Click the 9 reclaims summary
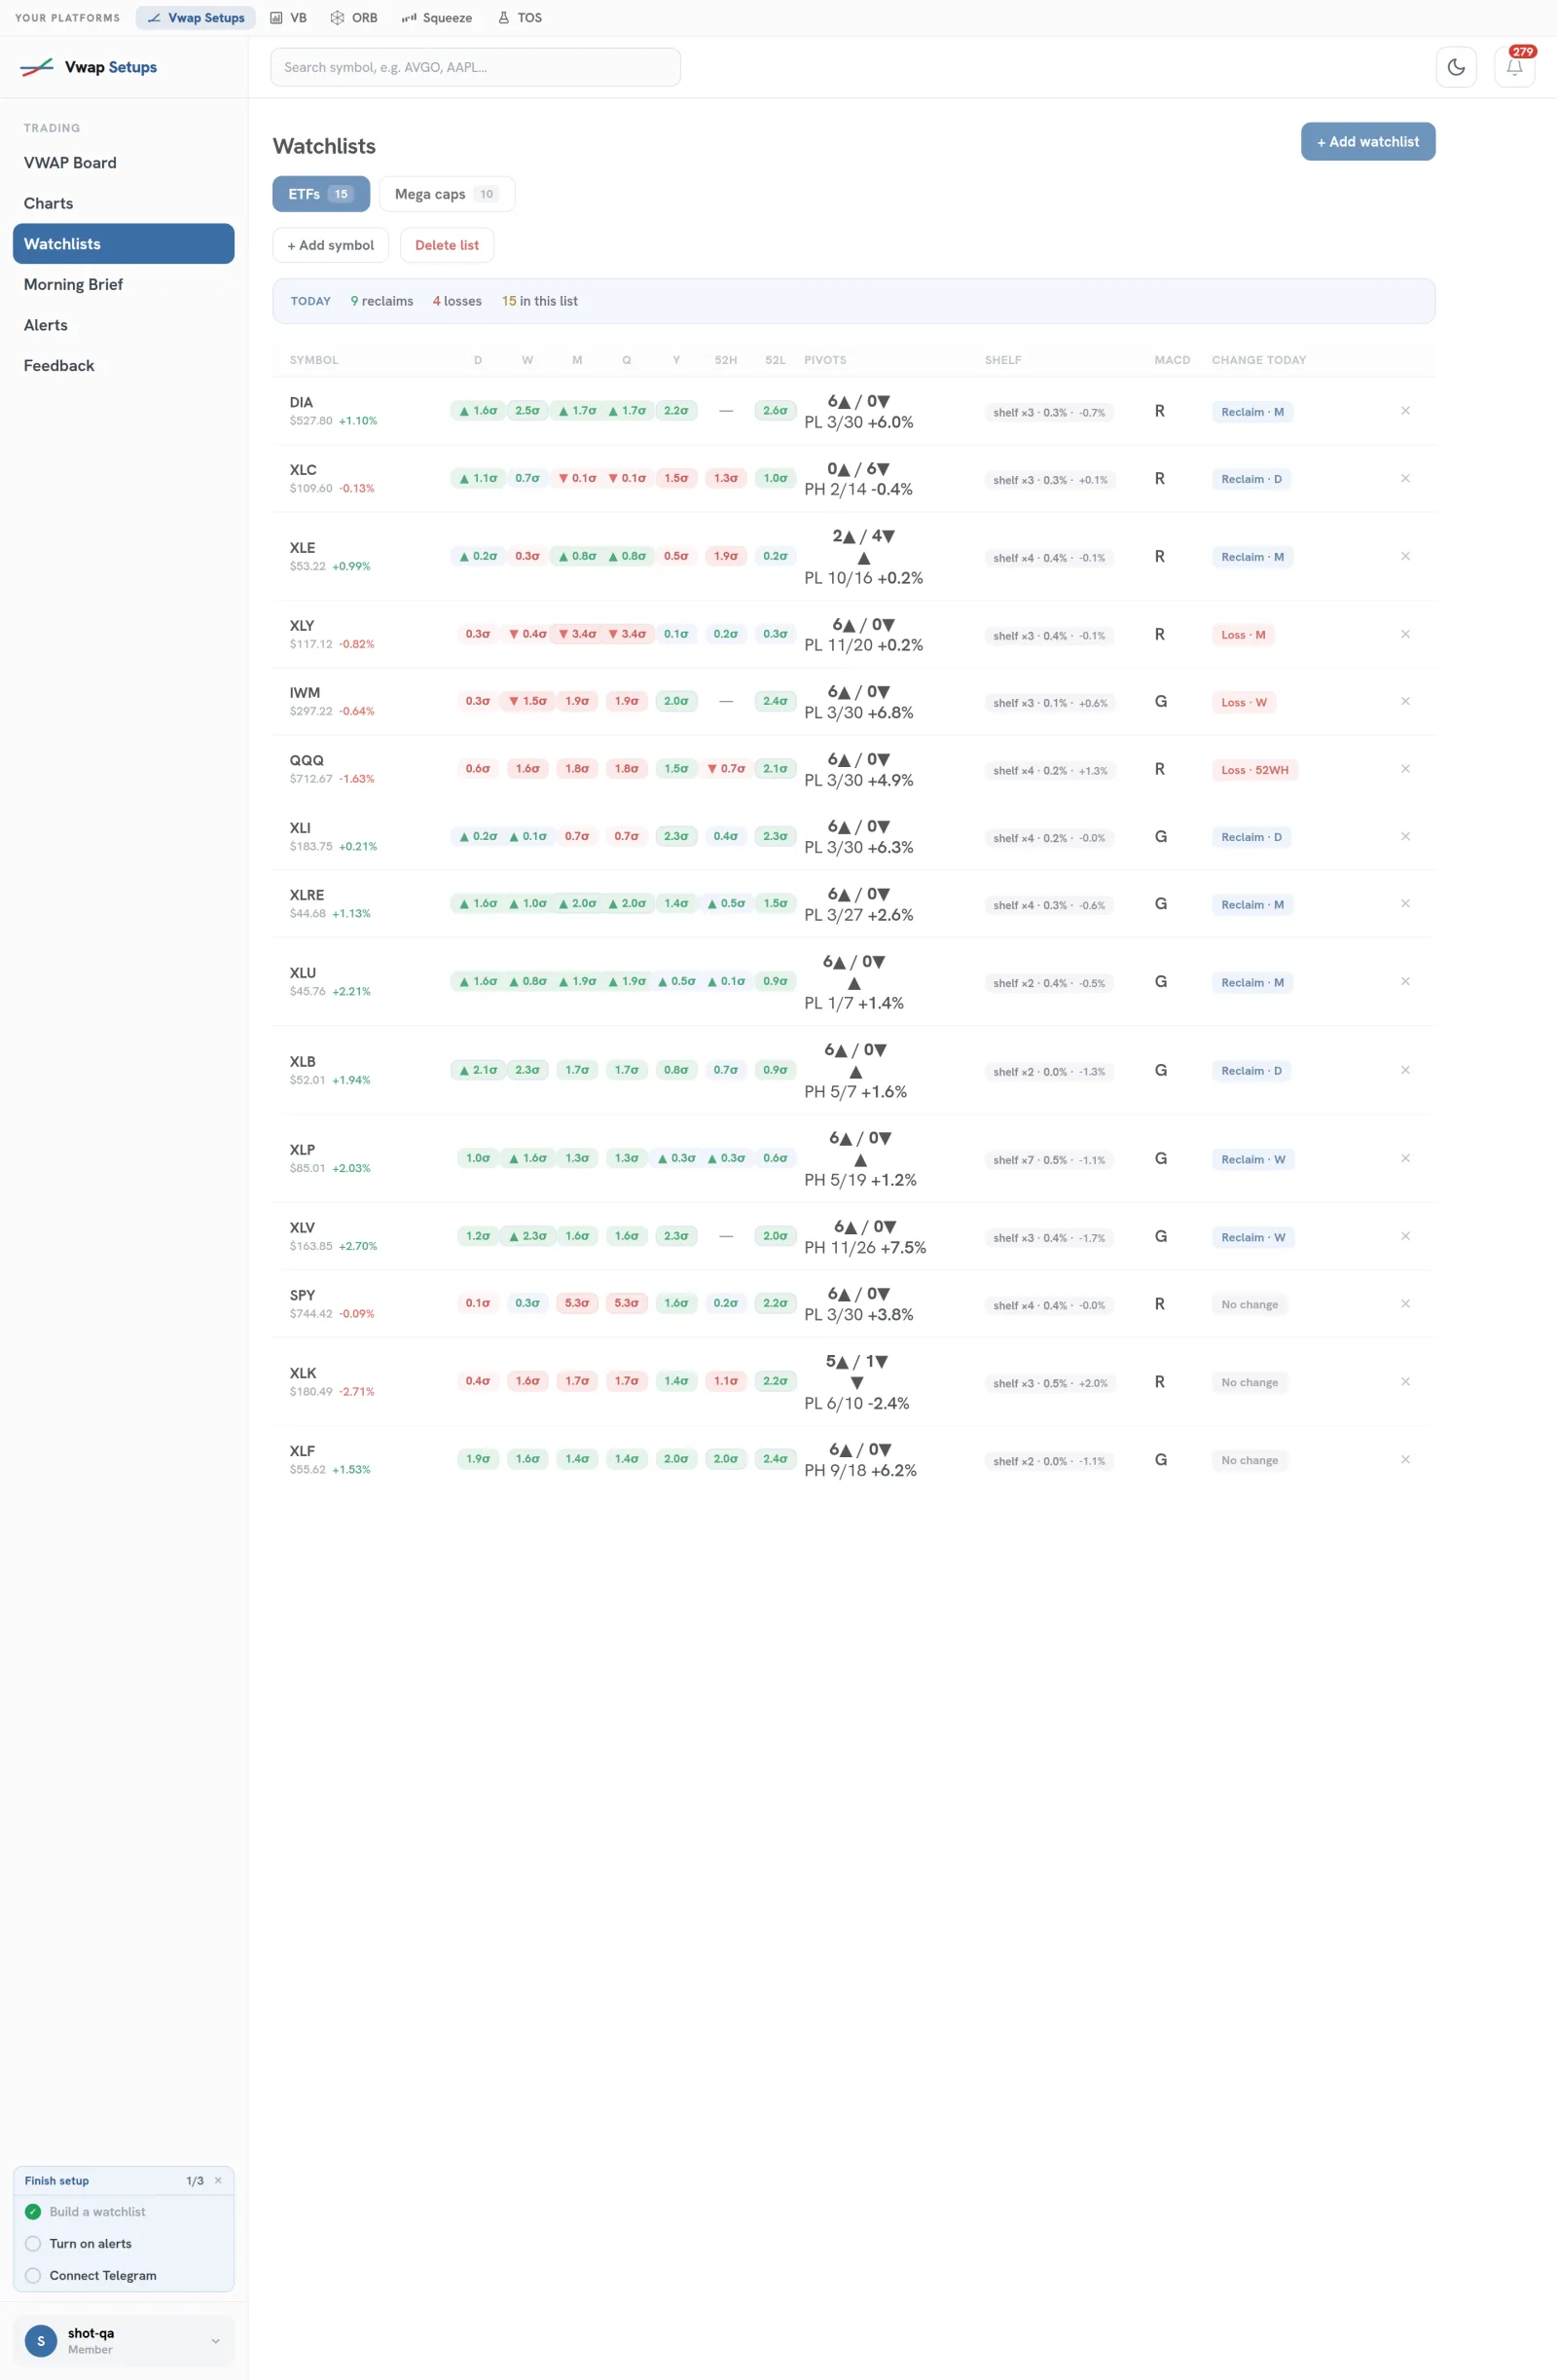 click(382, 301)
